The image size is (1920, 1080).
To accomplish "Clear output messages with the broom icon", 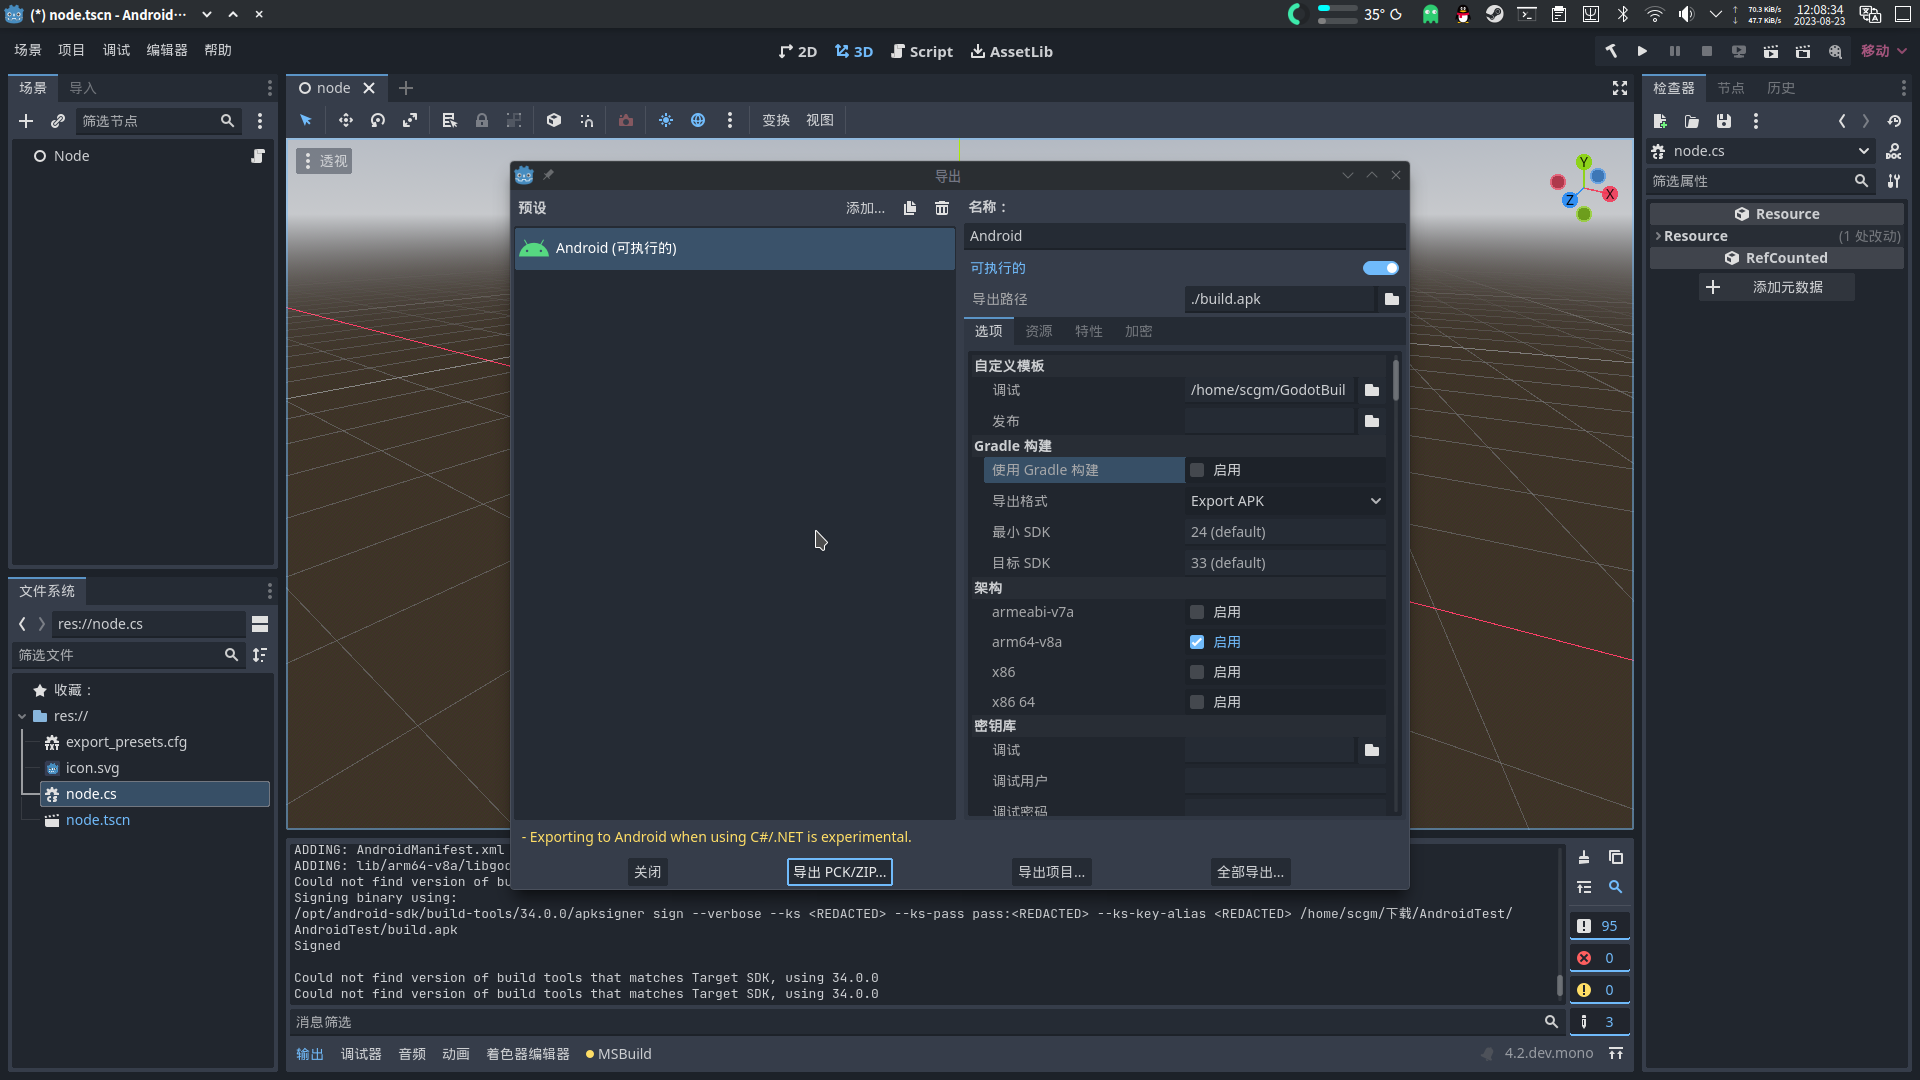I will [1584, 857].
